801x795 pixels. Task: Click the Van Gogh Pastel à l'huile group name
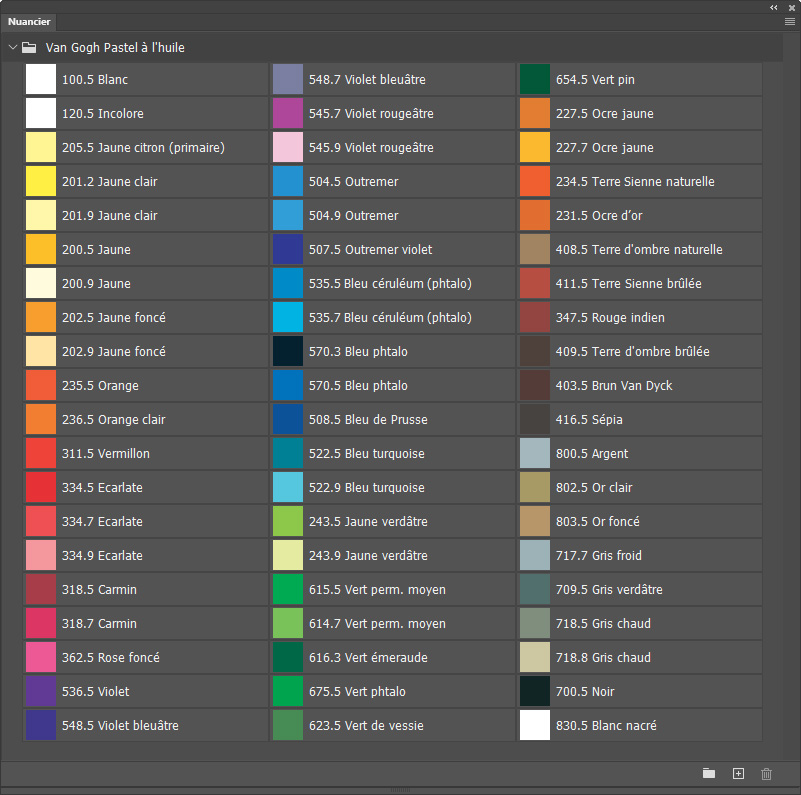tap(115, 48)
